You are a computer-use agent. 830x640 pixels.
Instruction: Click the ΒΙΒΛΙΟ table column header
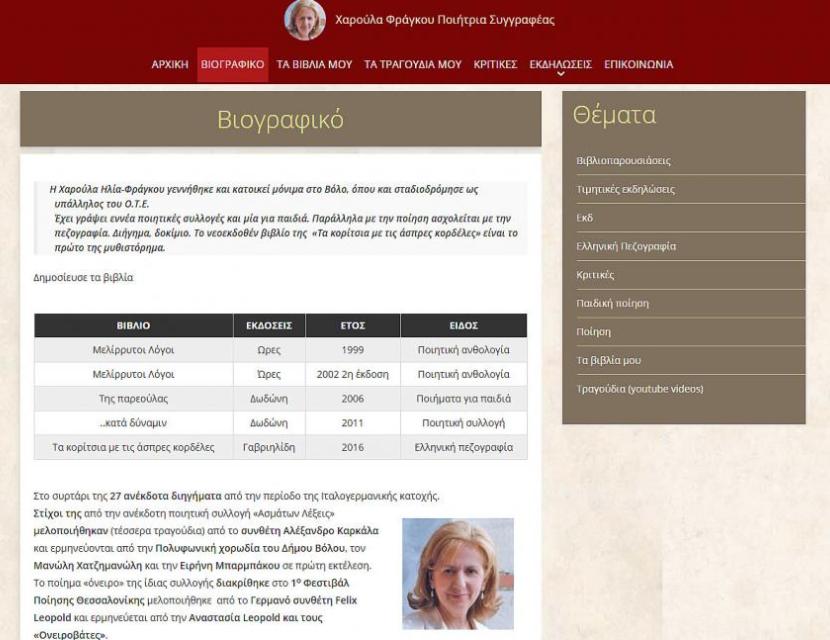(x=133, y=326)
